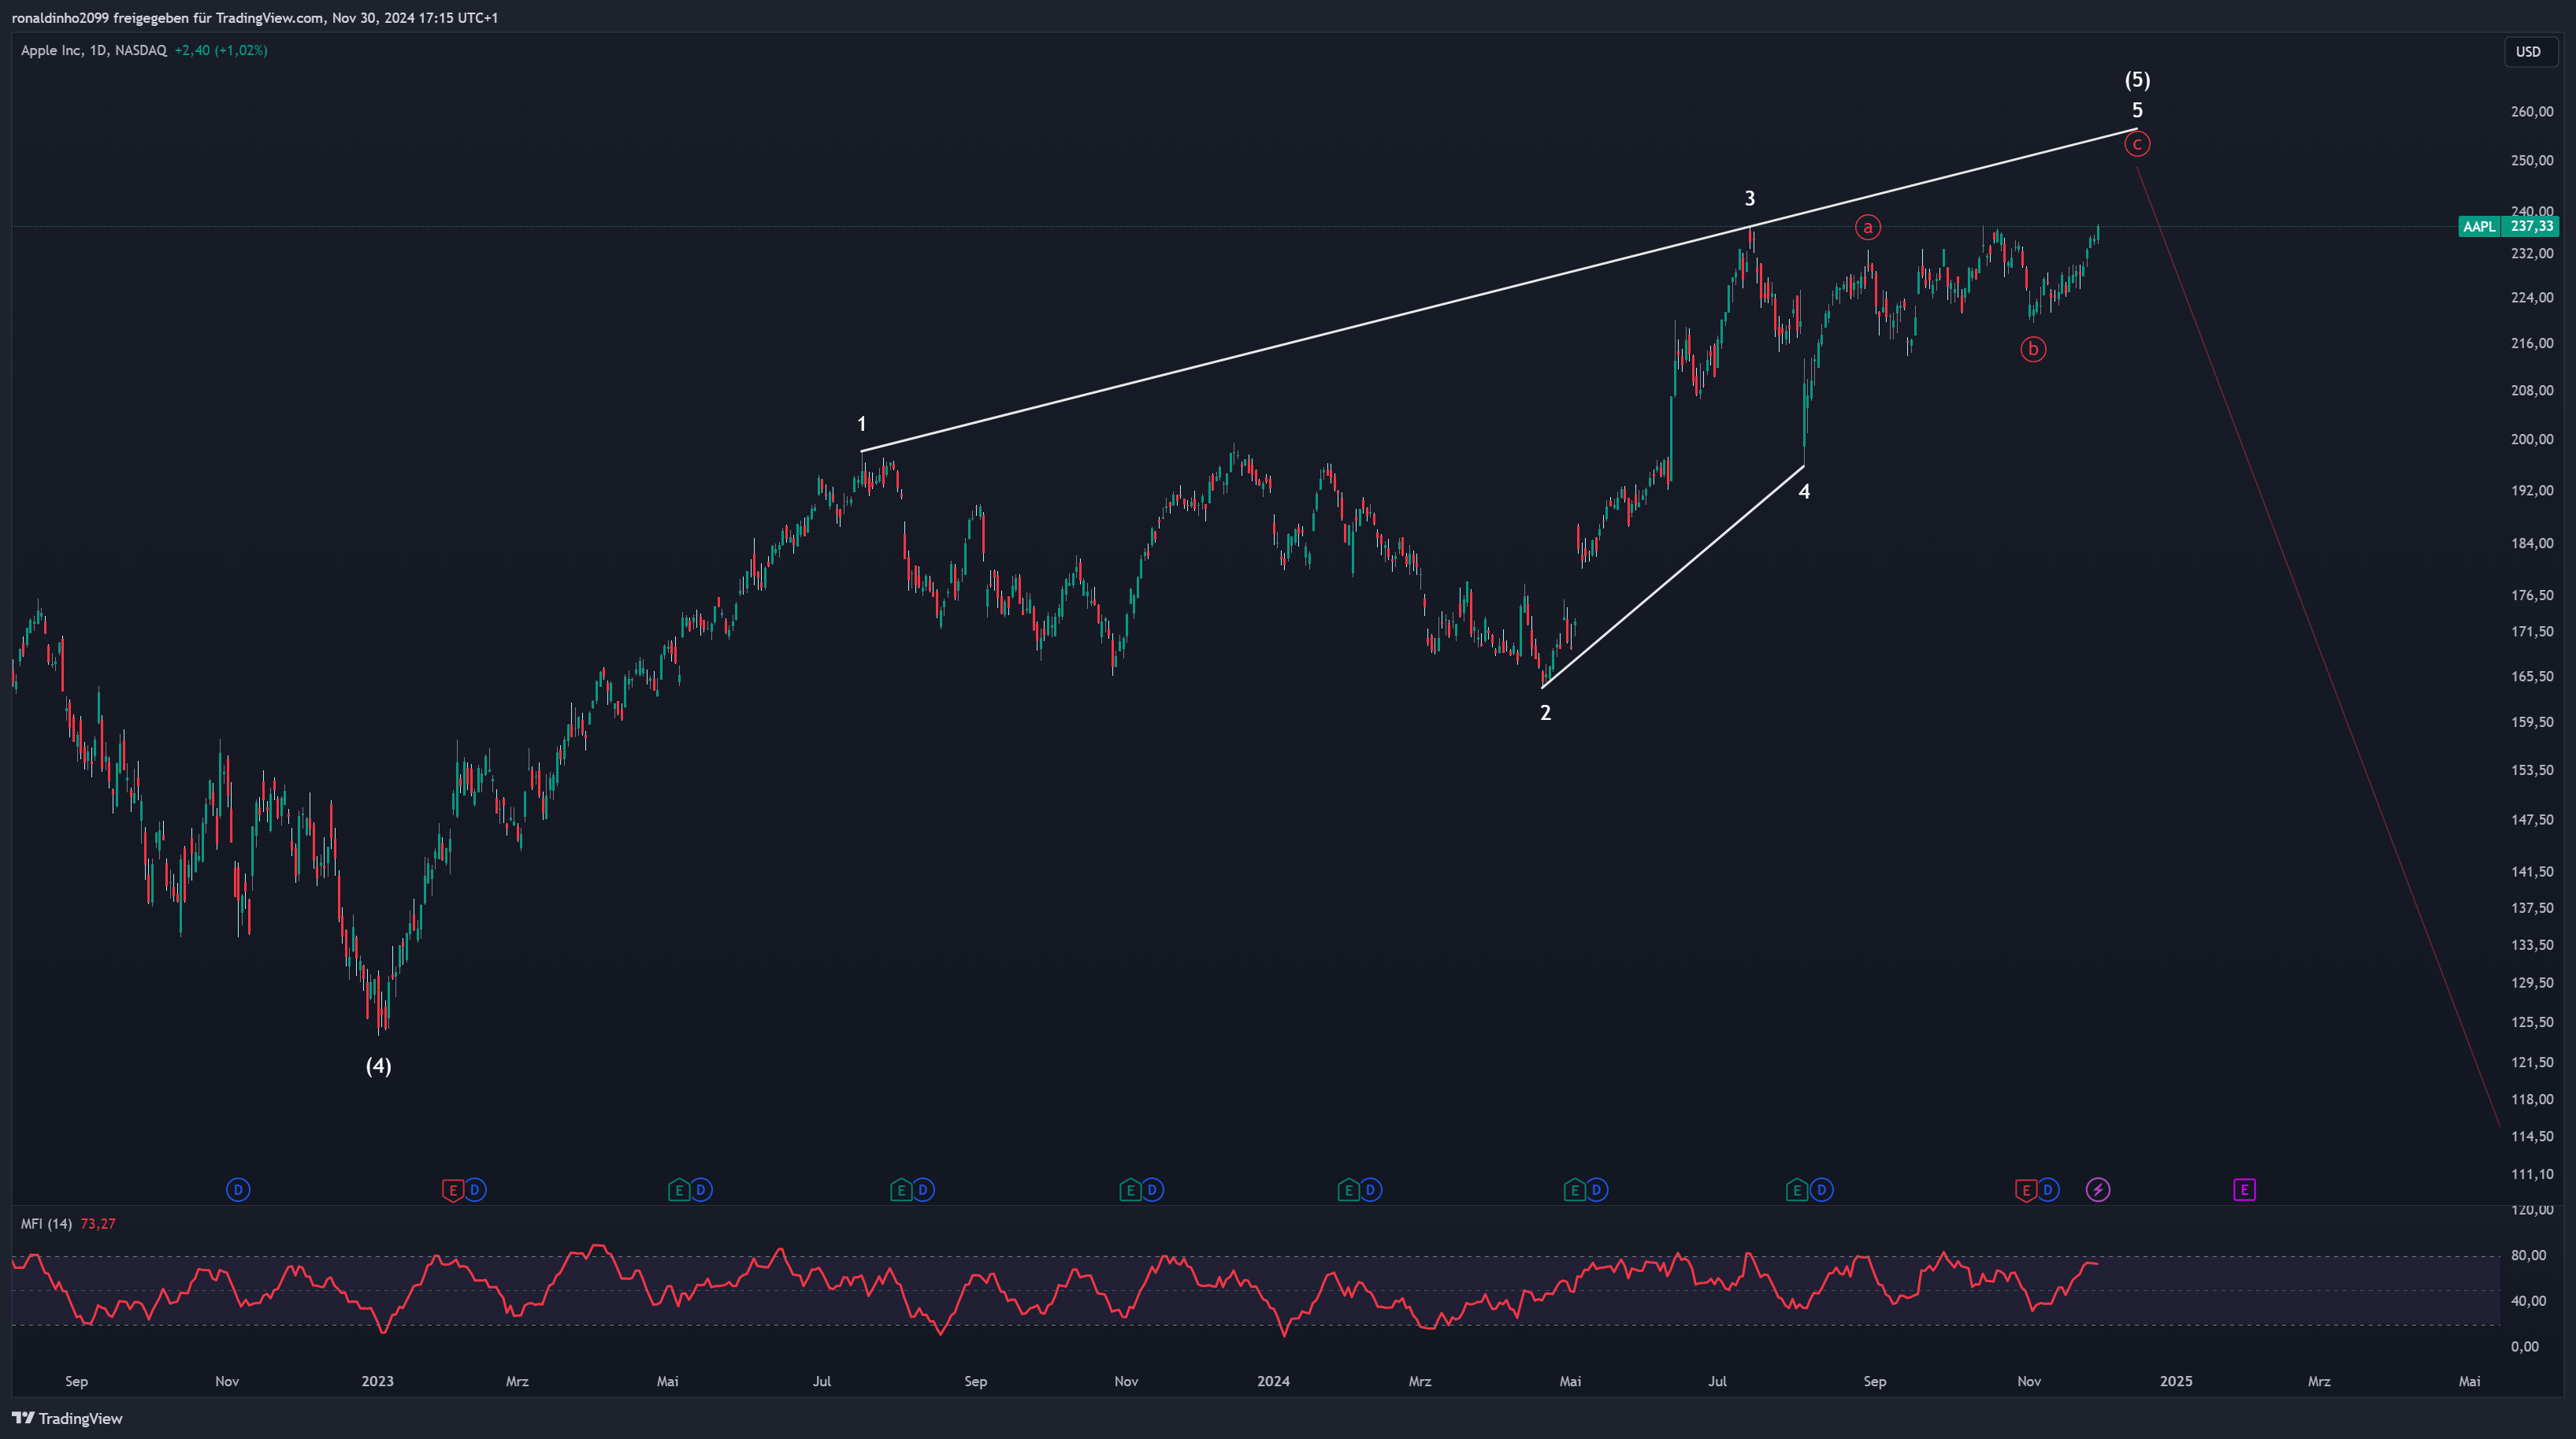Click the AAPL 237,33 price label

tap(2509, 227)
